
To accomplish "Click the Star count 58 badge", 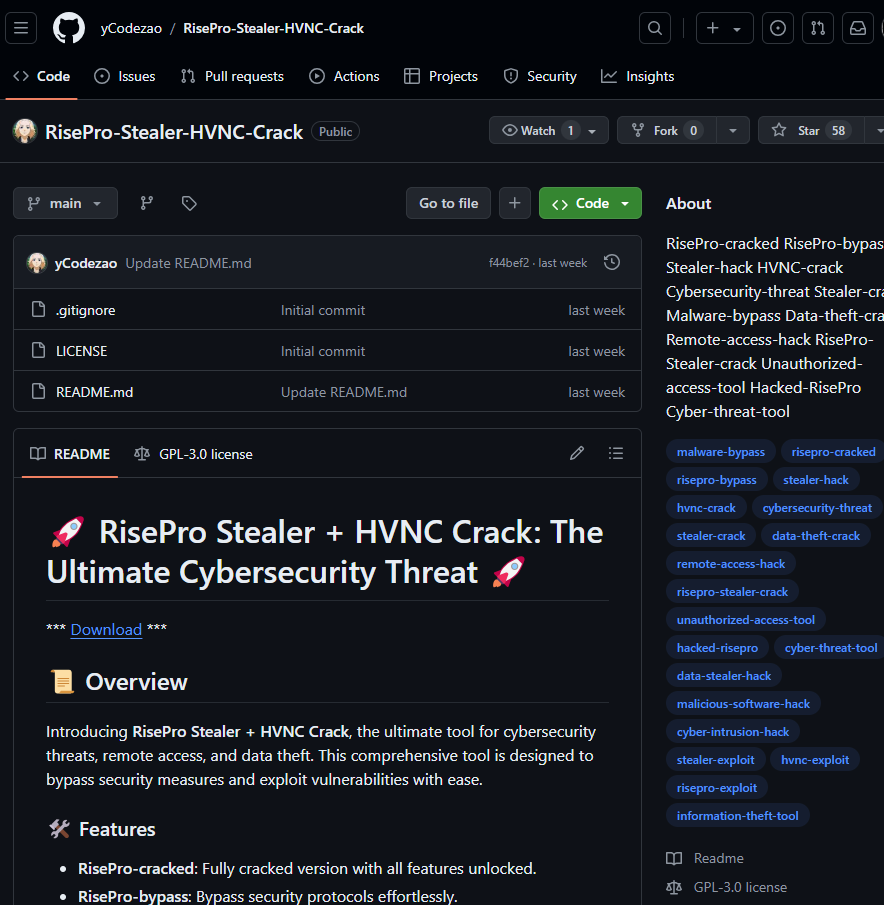I will pyautogui.click(x=838, y=131).
